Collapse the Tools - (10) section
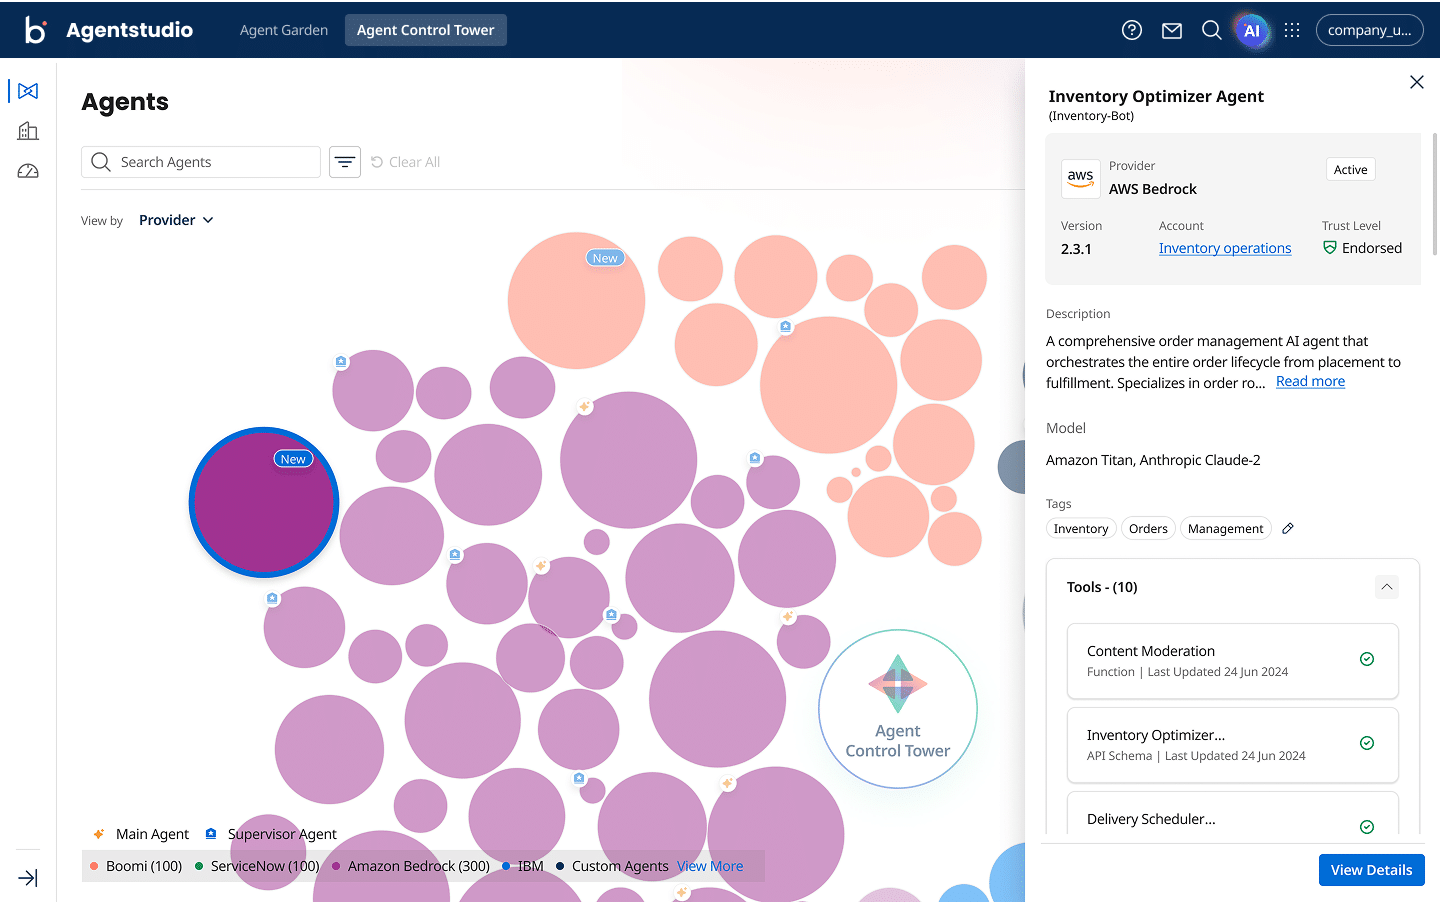 coord(1386,587)
